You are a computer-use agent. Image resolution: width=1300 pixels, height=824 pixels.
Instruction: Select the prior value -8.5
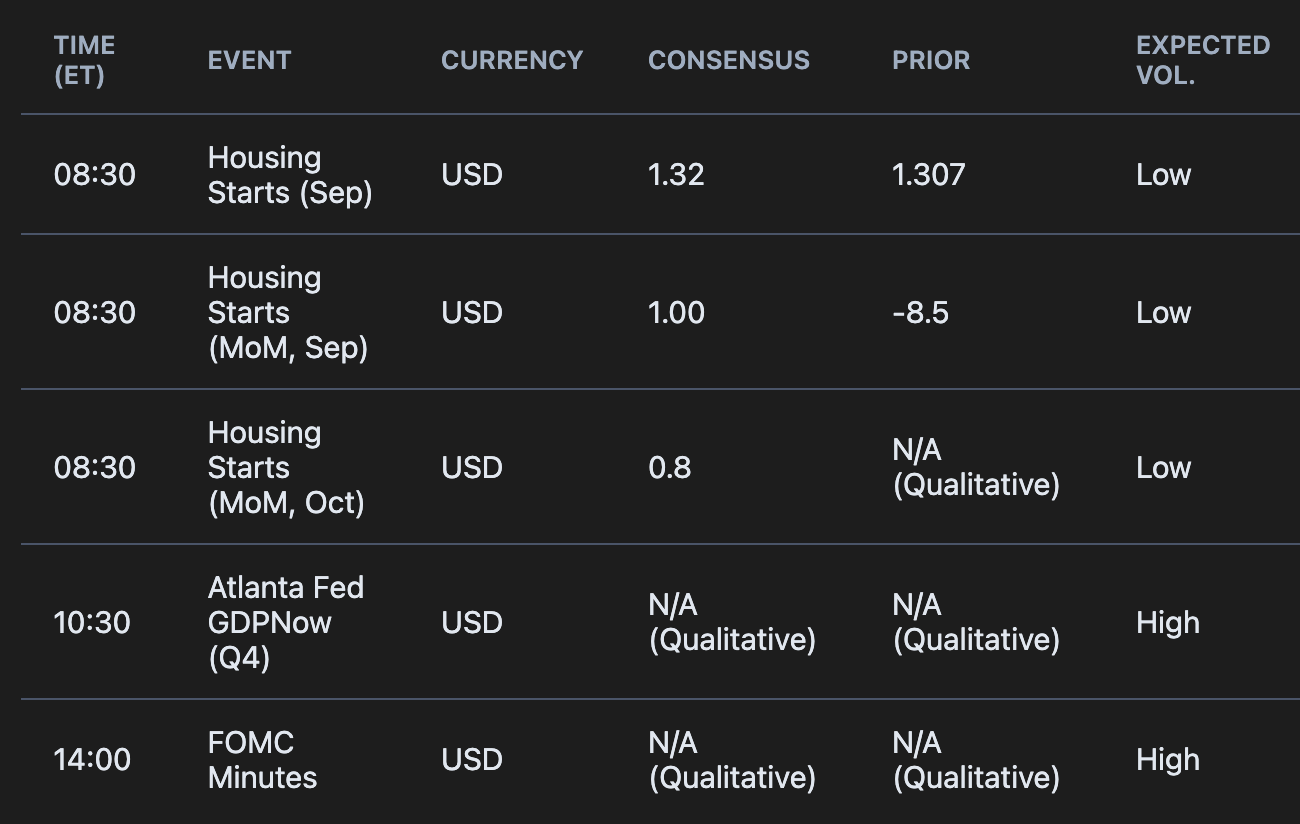click(920, 312)
